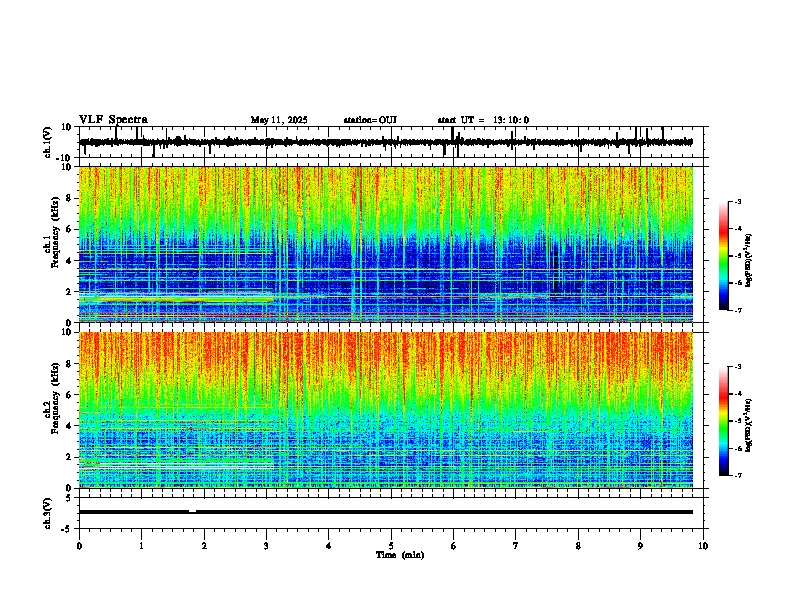Click time axis tick label "3"

pyautogui.click(x=266, y=546)
